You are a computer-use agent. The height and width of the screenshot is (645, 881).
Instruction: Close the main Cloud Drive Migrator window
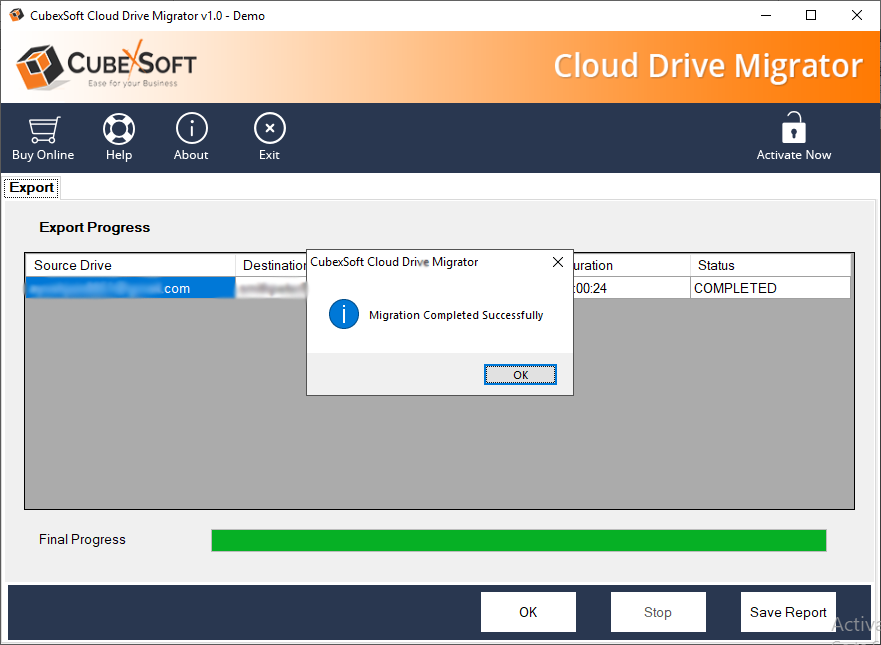point(857,15)
